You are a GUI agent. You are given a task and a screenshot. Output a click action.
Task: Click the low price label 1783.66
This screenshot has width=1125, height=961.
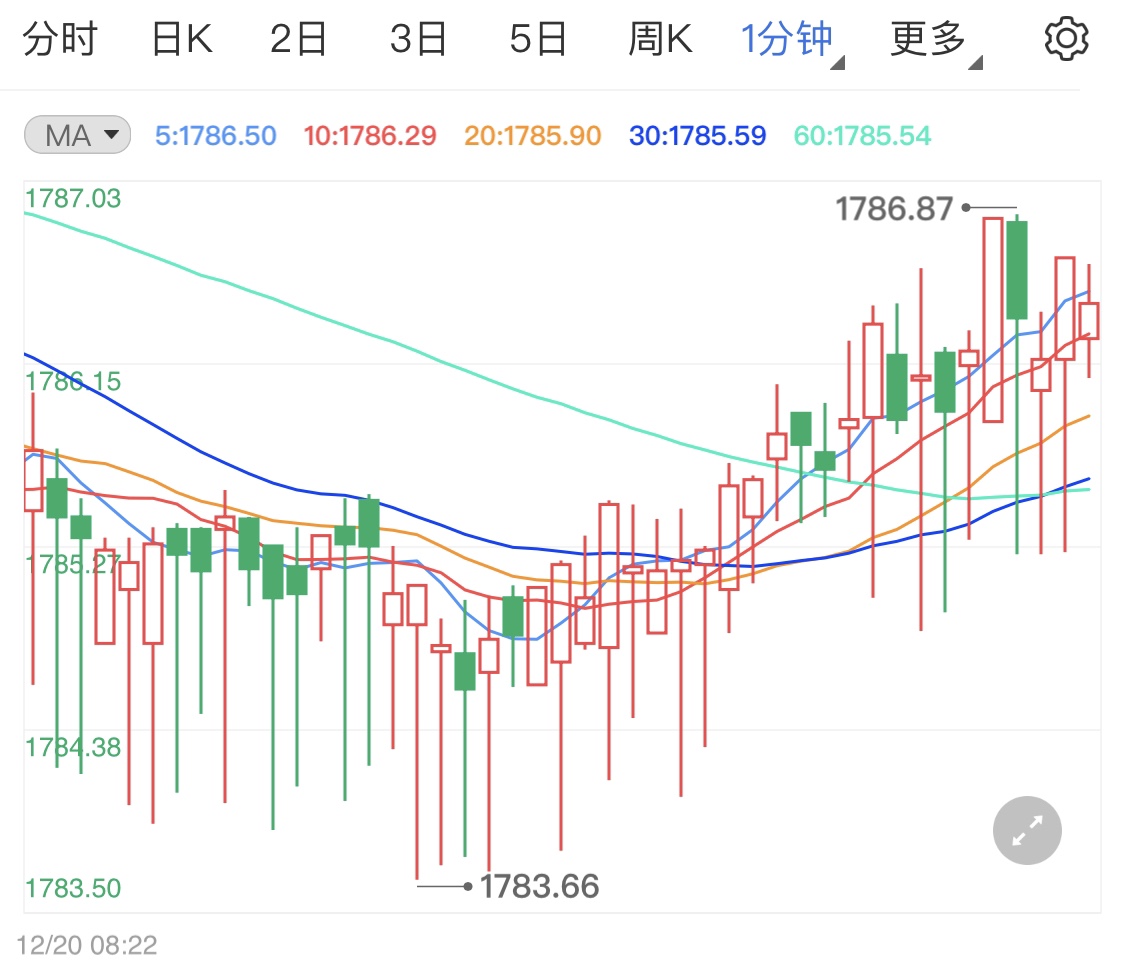[x=539, y=886]
